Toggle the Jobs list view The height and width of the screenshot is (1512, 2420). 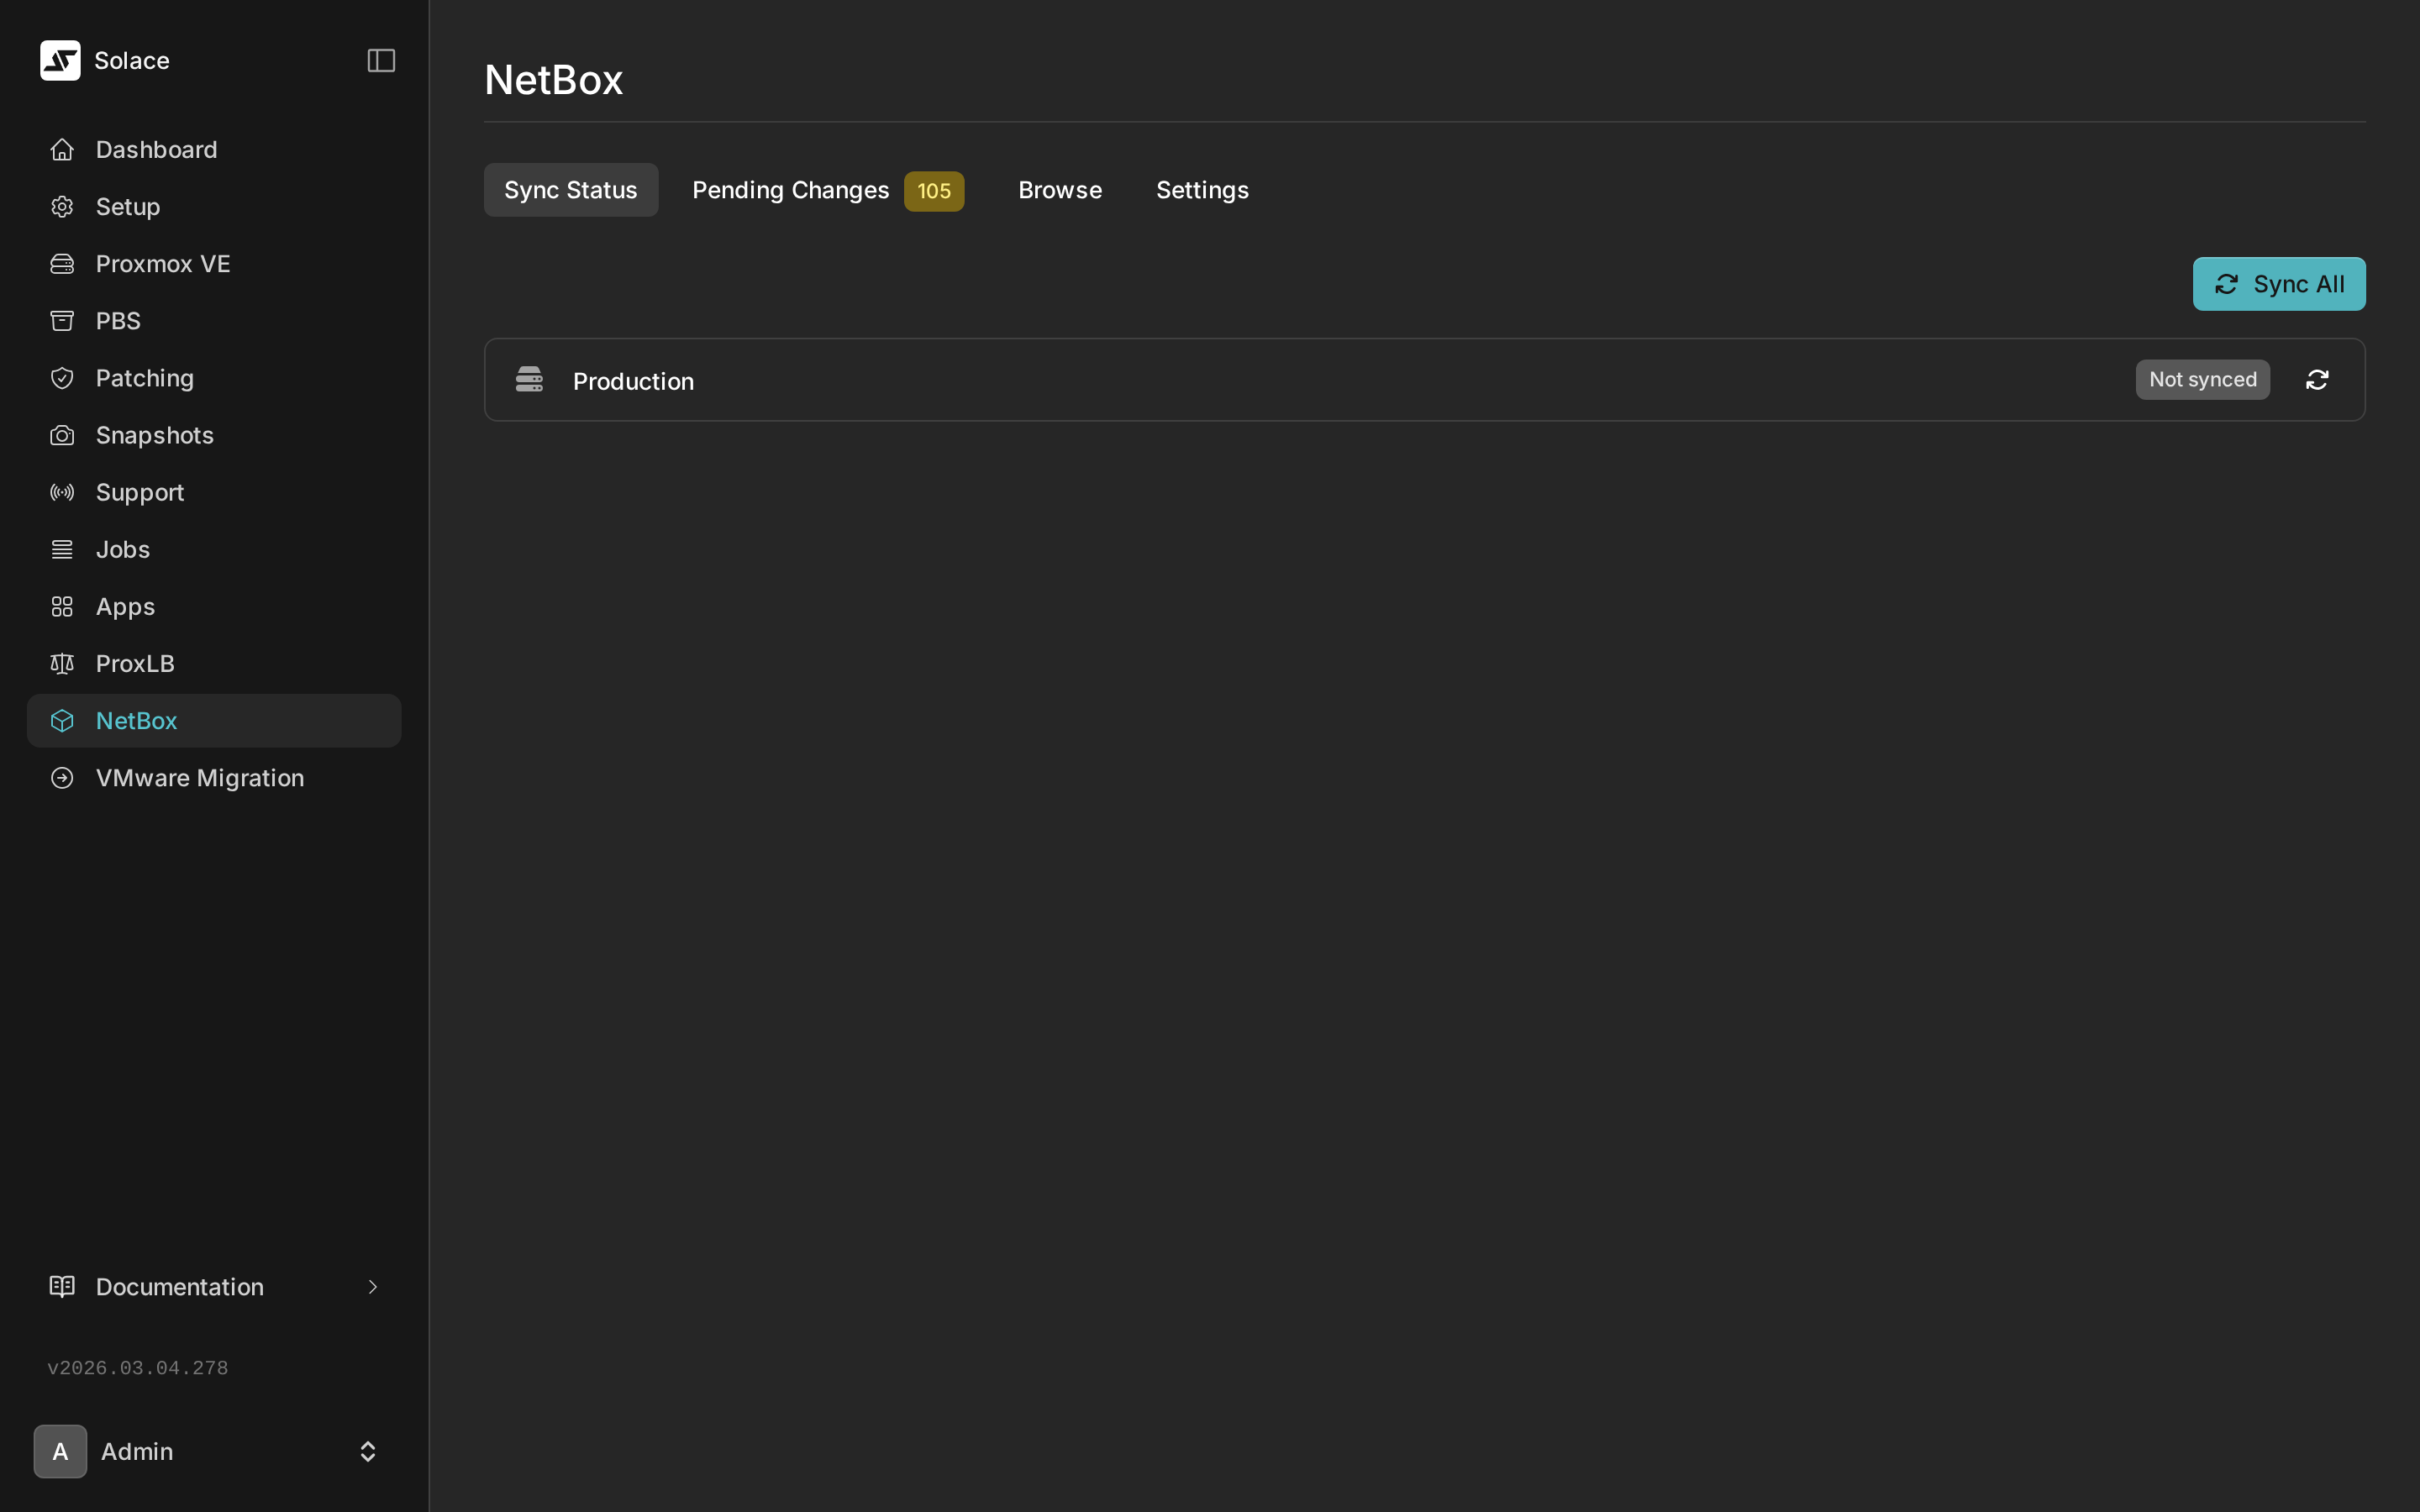point(122,548)
